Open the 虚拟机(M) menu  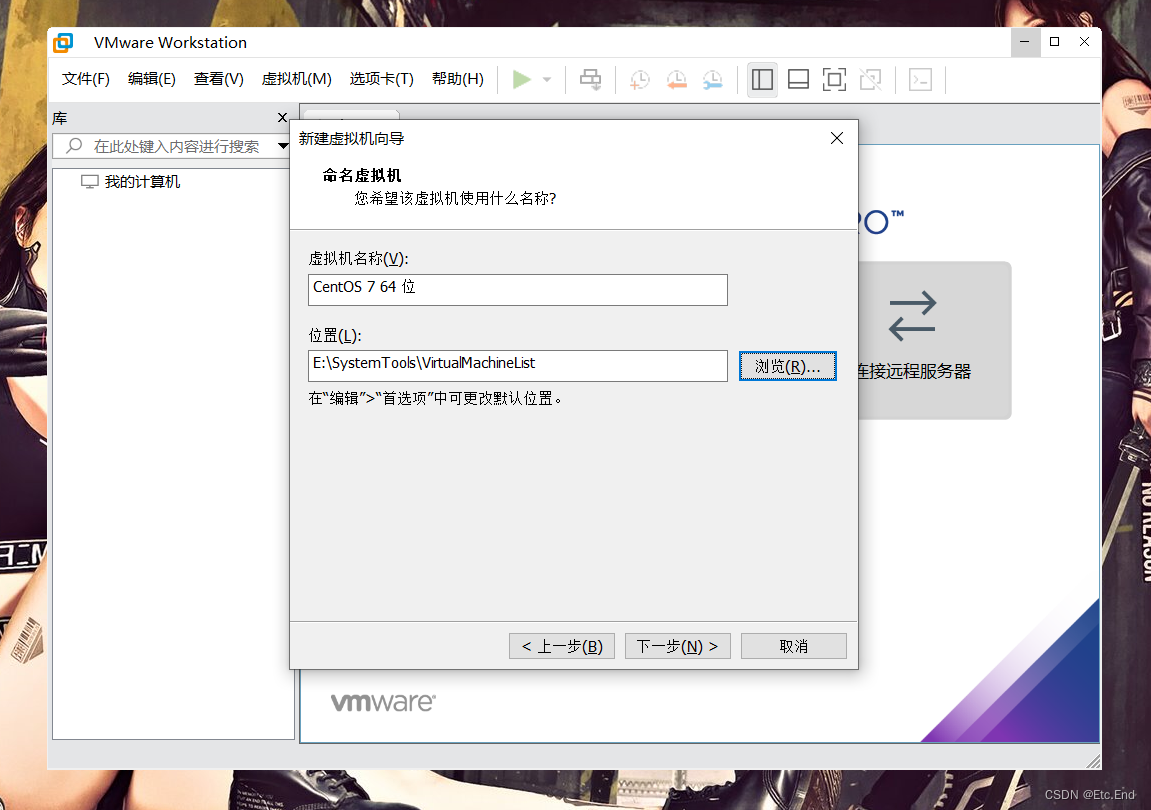click(x=297, y=79)
